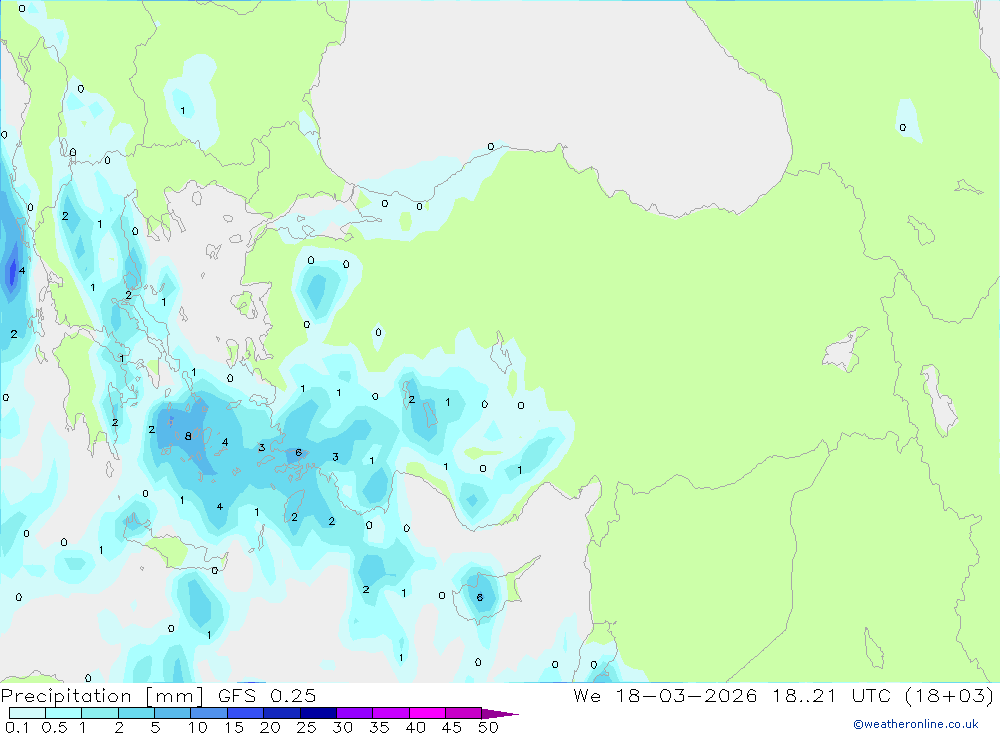Click the '35' legend scale label
The height and width of the screenshot is (733, 1000).
click(x=379, y=727)
